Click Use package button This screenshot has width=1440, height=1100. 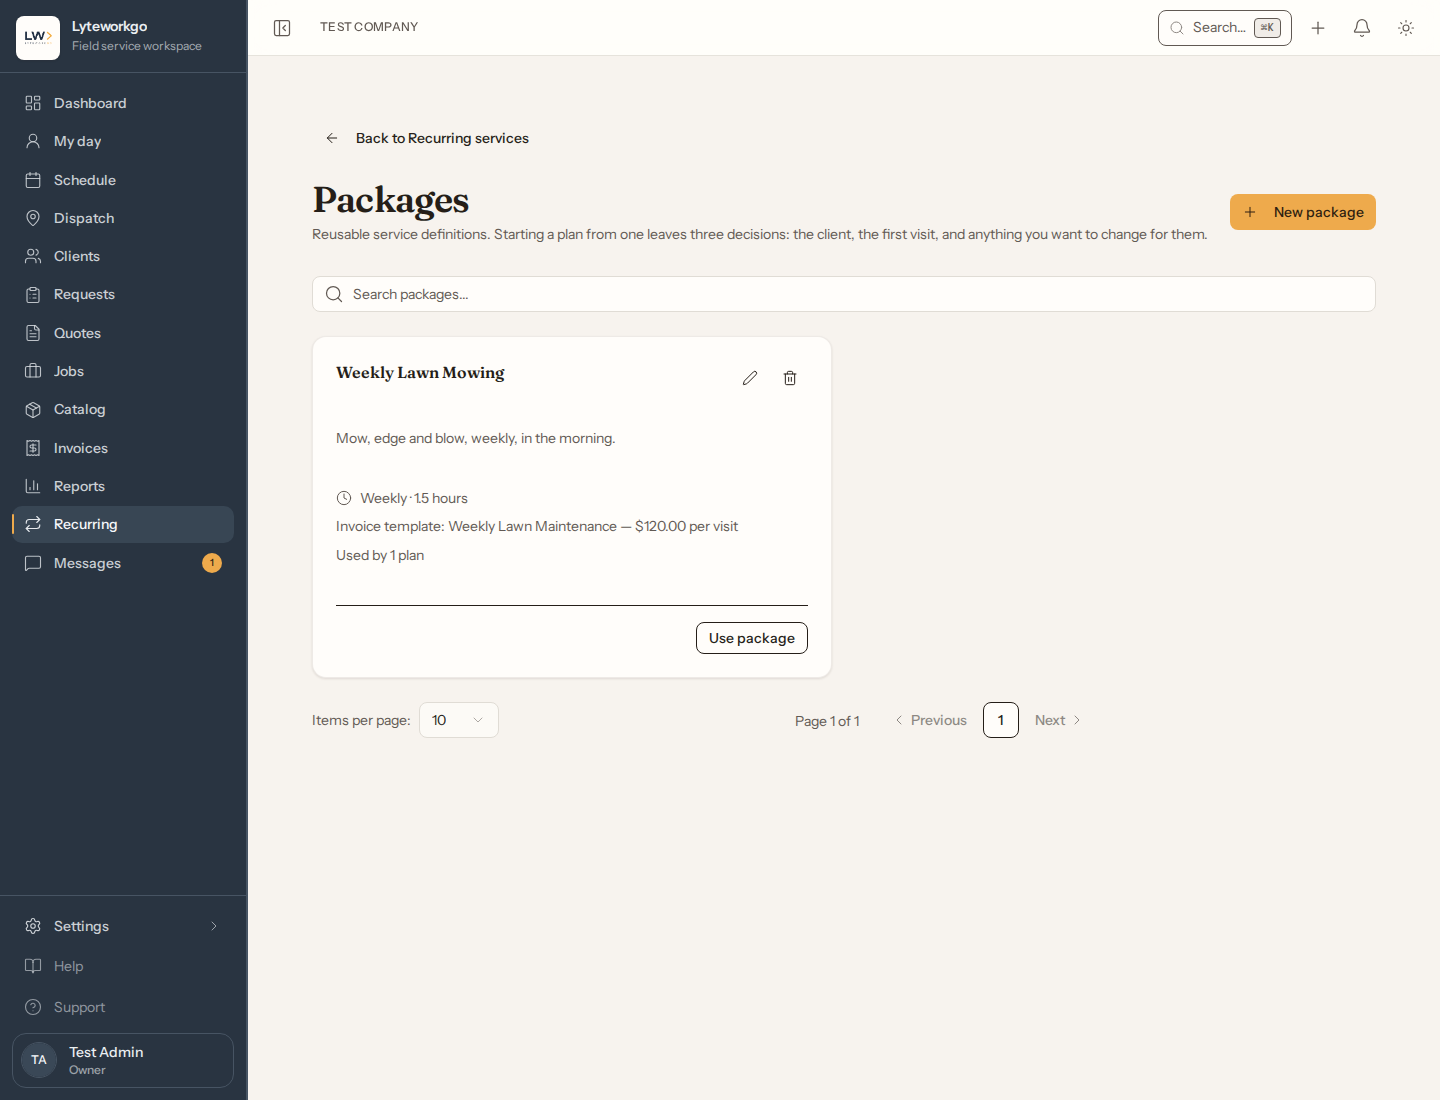[752, 638]
